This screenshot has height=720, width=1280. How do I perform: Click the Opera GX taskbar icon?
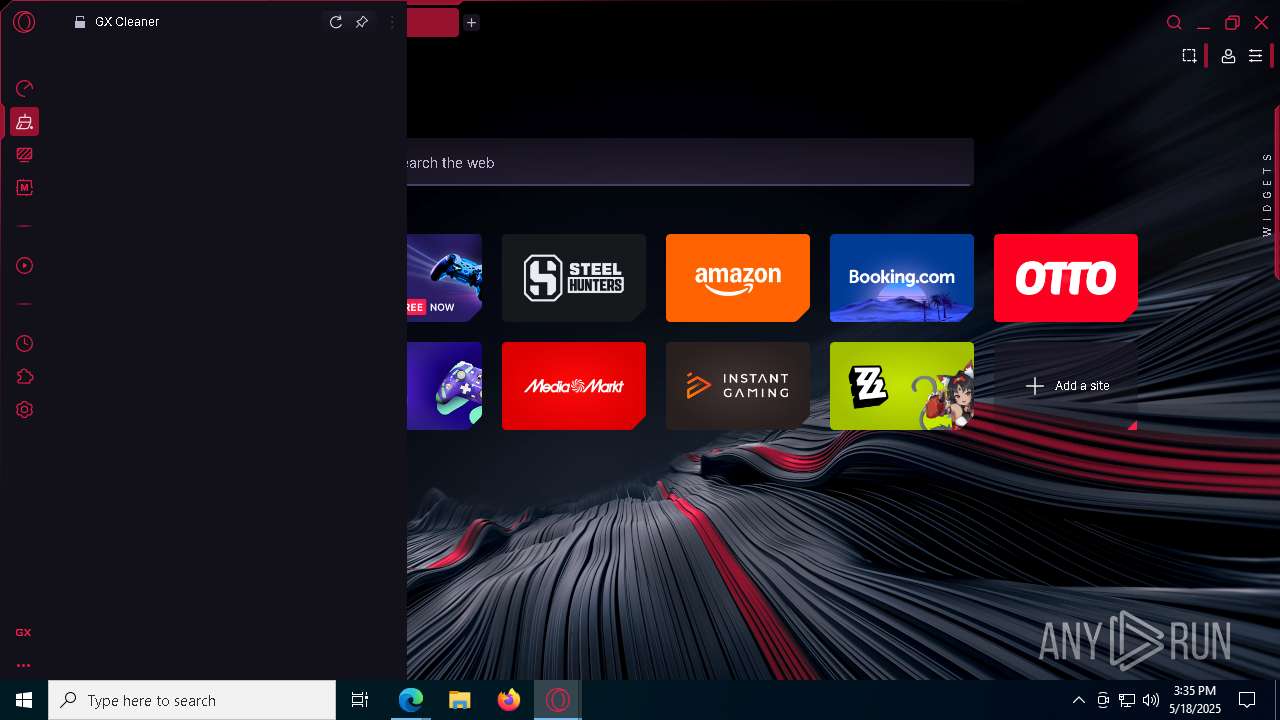558,700
